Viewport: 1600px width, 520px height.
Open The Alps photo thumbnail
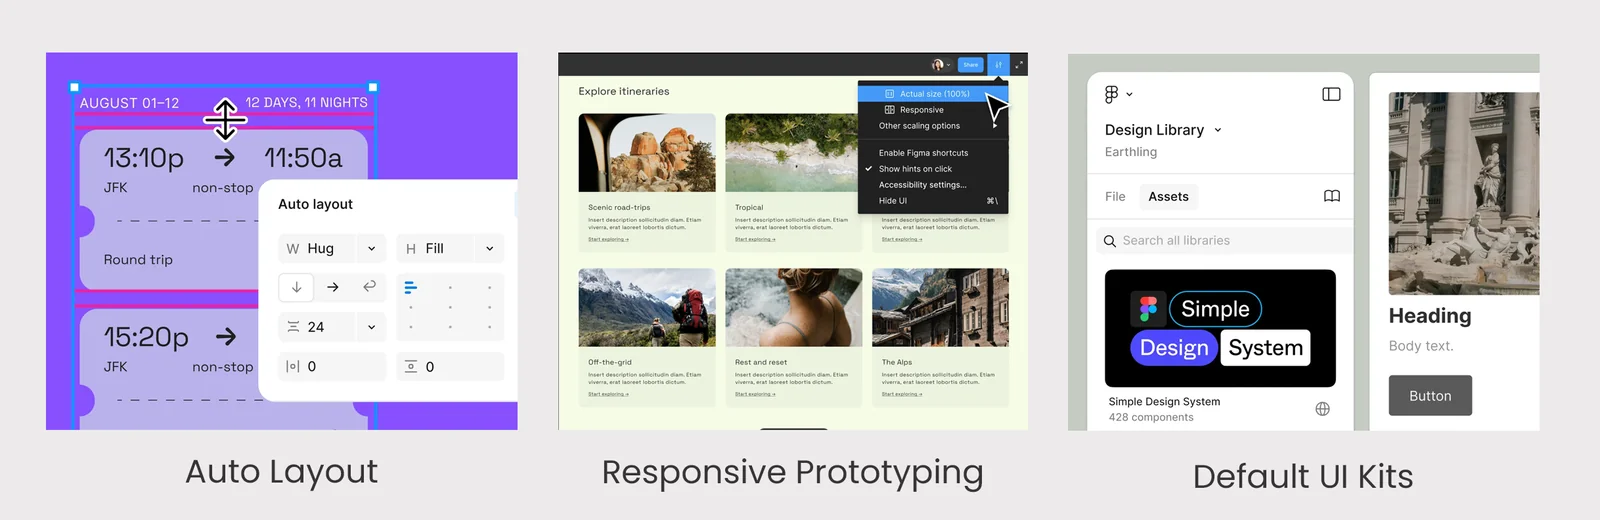(940, 307)
